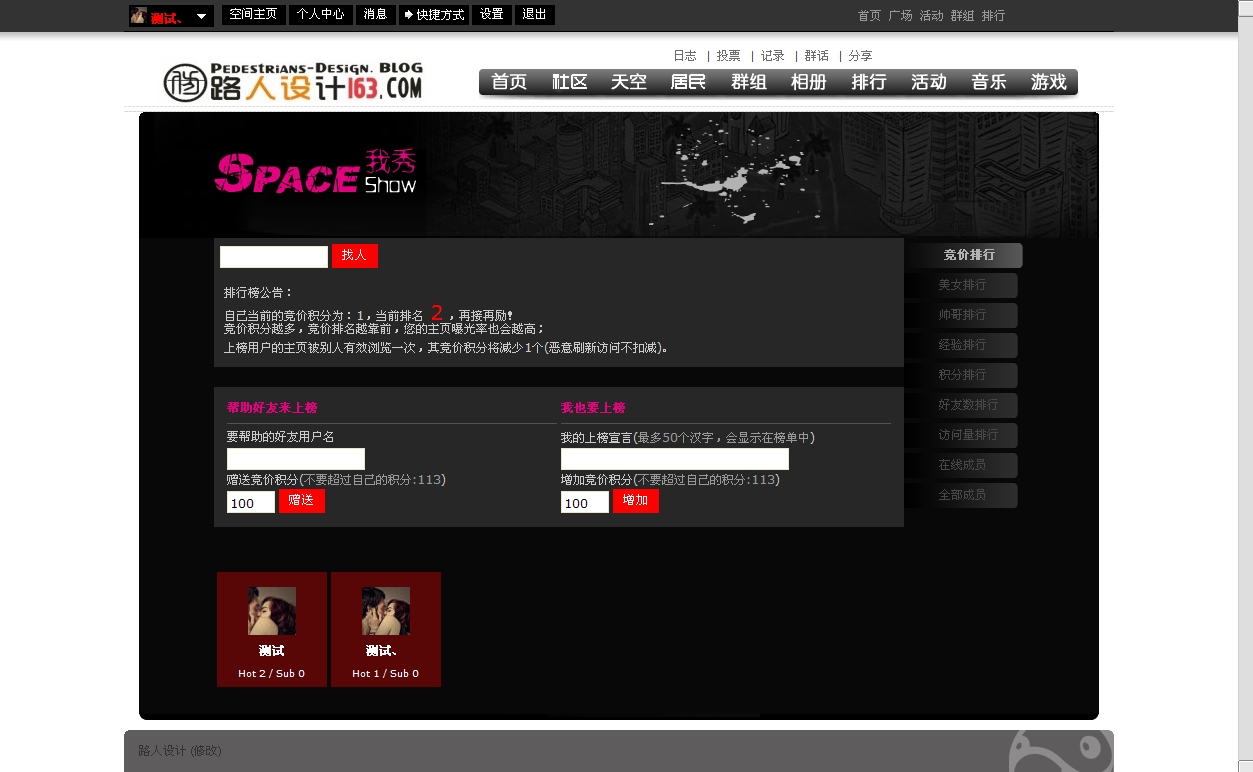Click the gift points field showing 100
This screenshot has width=1253, height=772.
coord(251,502)
